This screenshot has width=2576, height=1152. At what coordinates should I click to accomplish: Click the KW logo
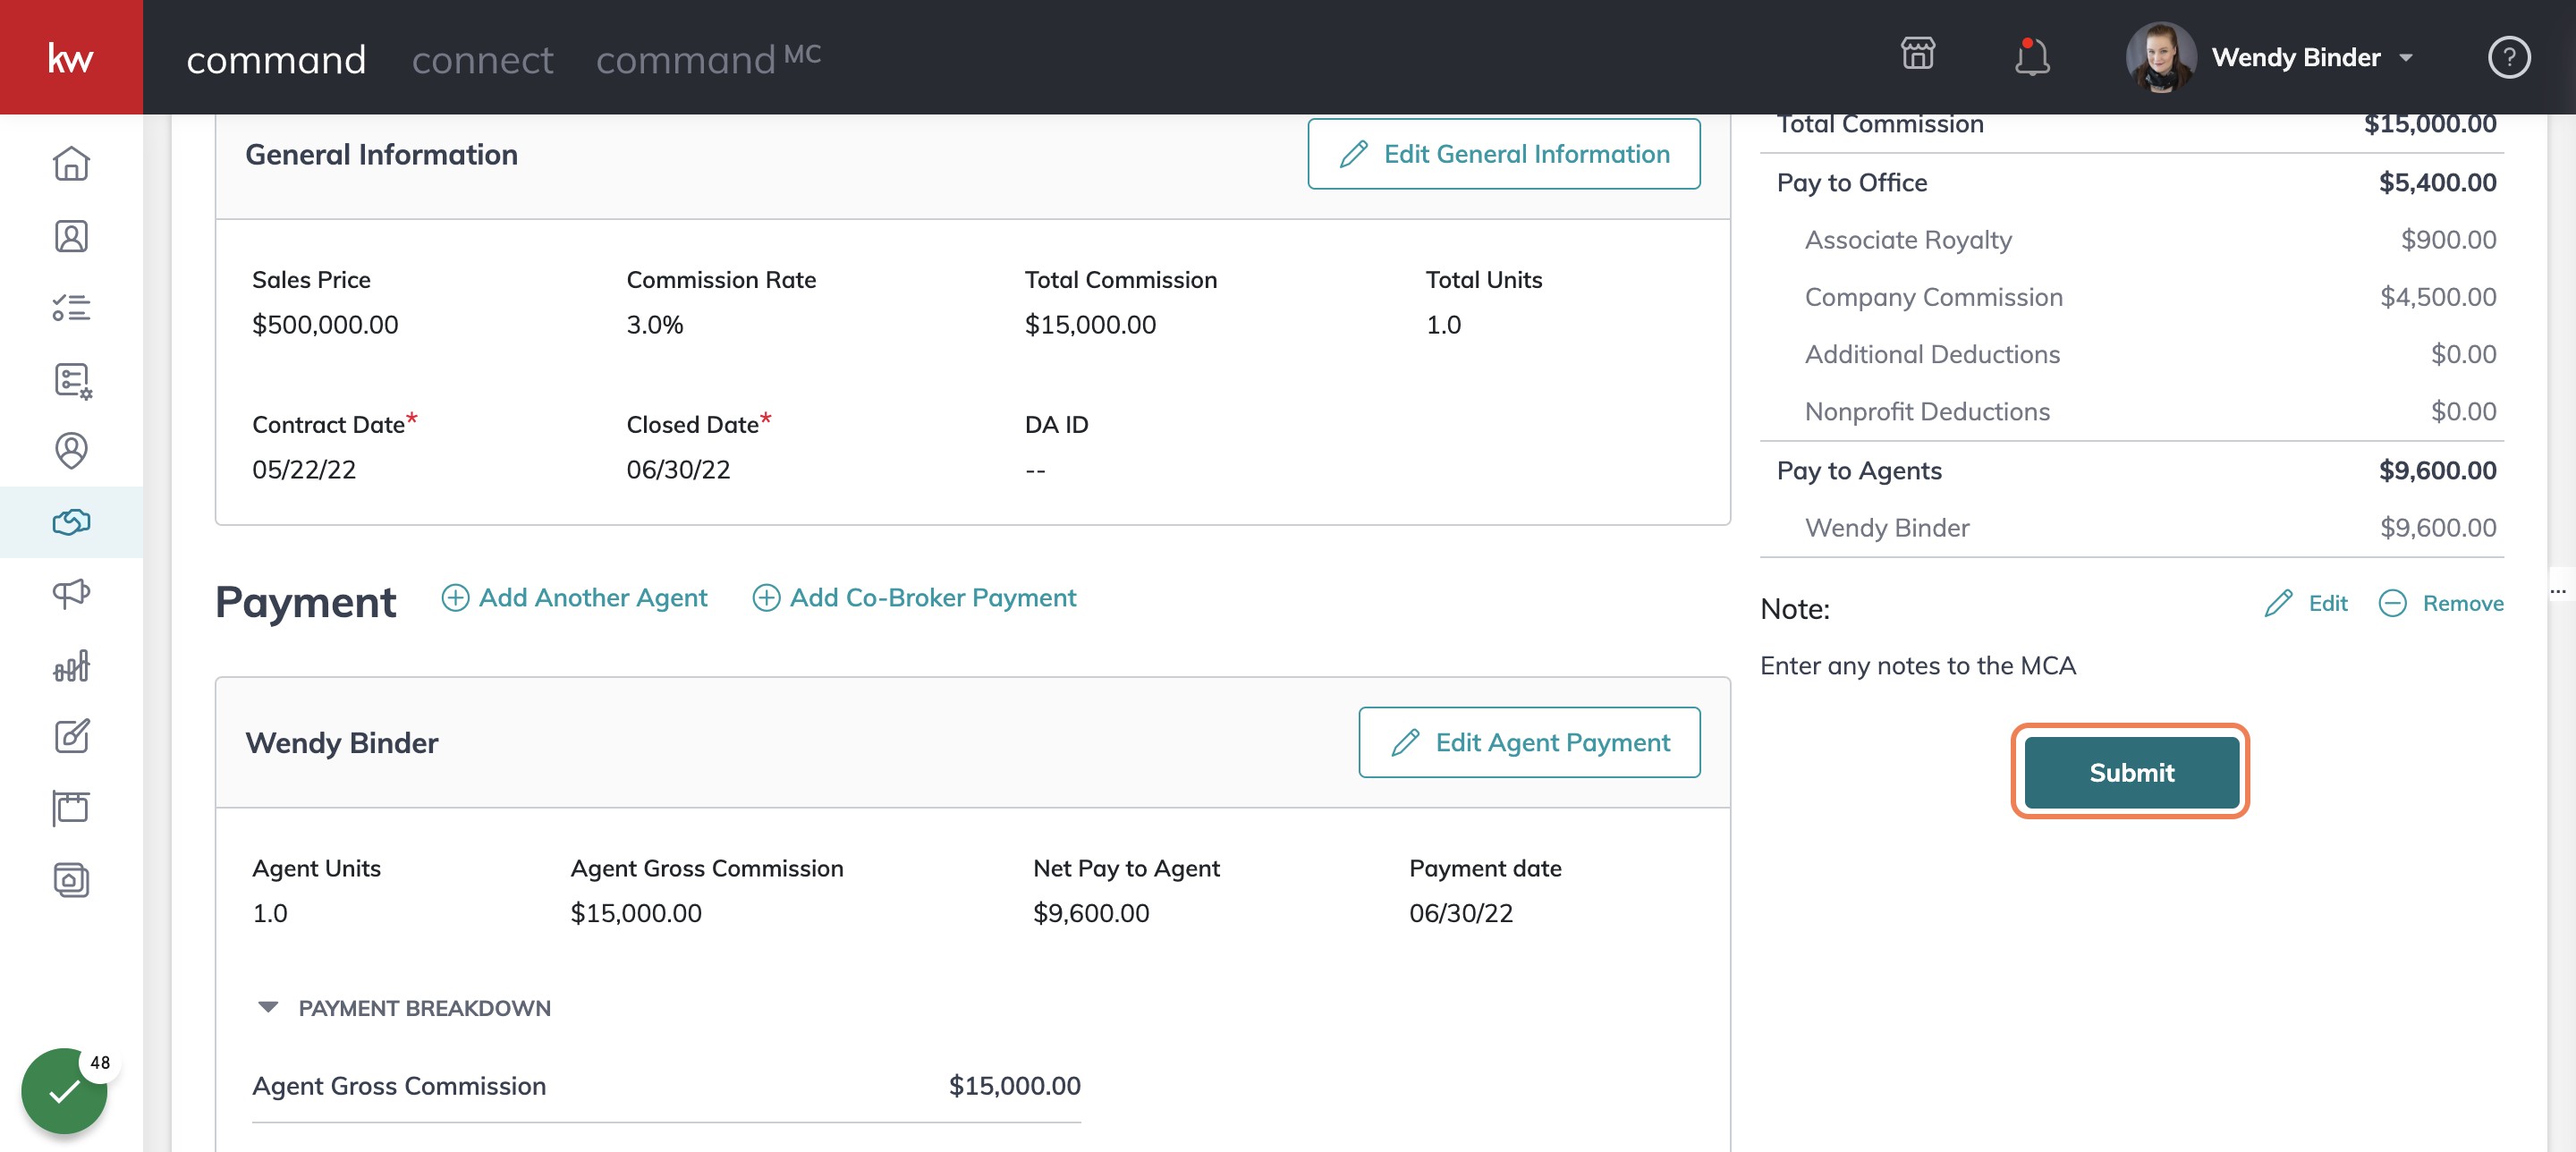71,58
